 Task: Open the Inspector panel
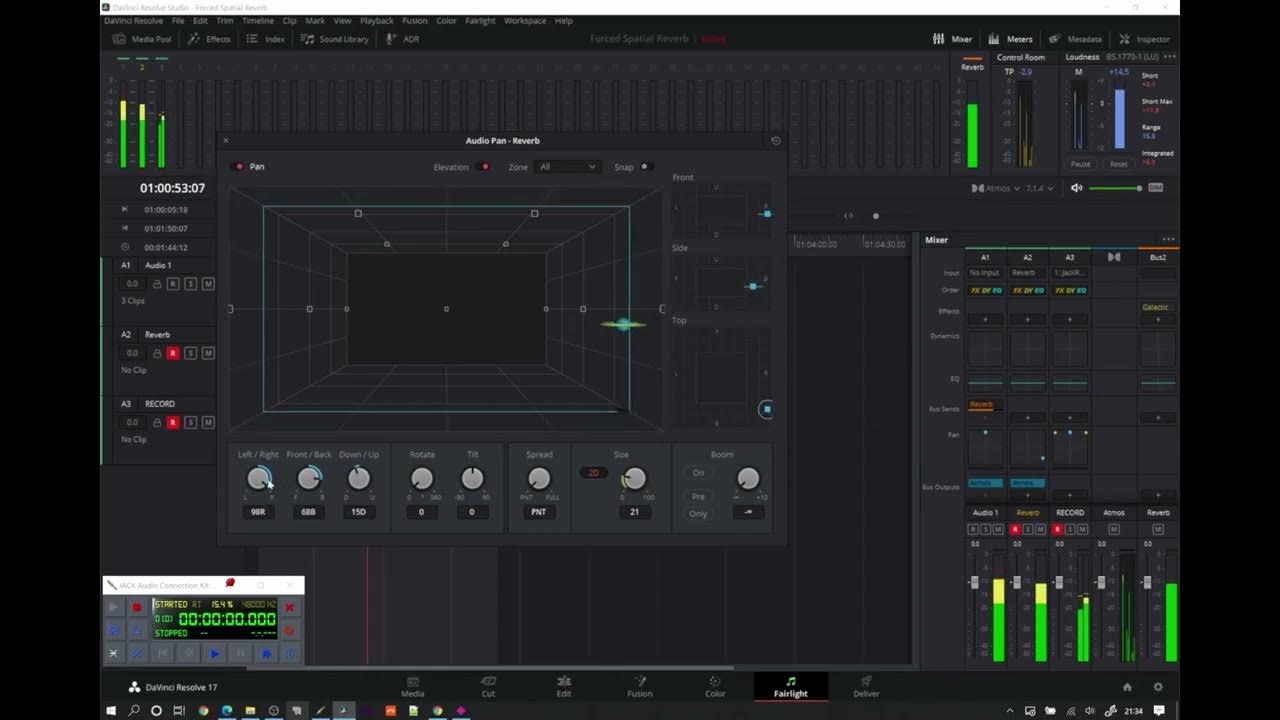click(1144, 39)
